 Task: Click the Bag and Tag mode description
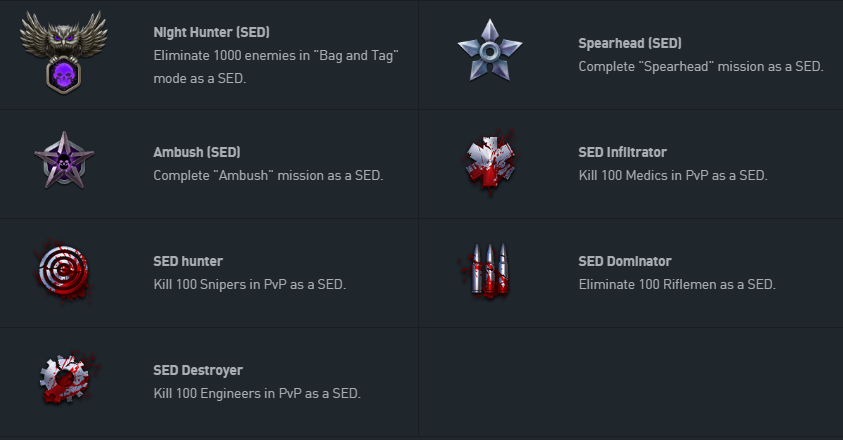tap(276, 67)
